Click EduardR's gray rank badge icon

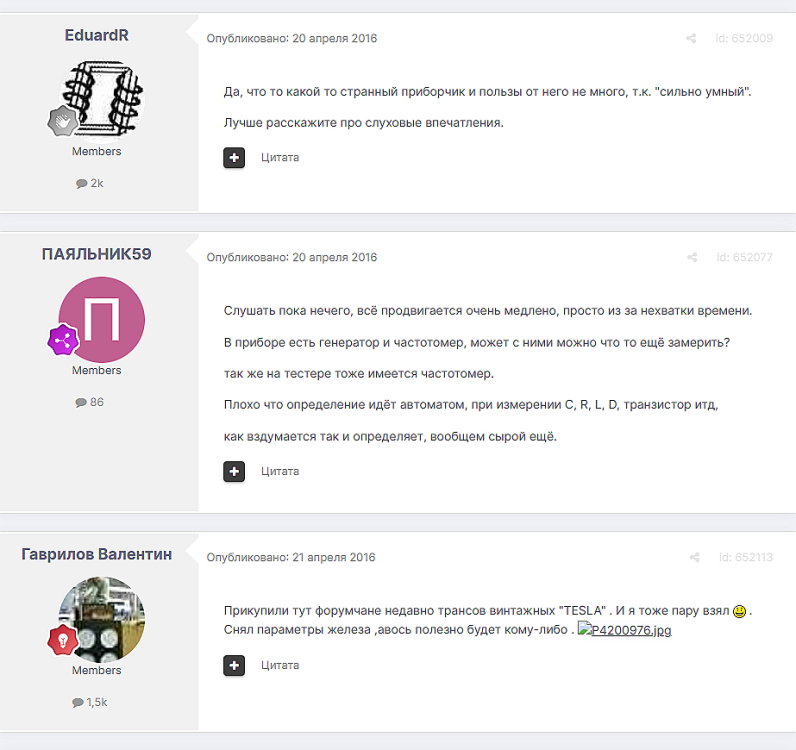coord(63,121)
